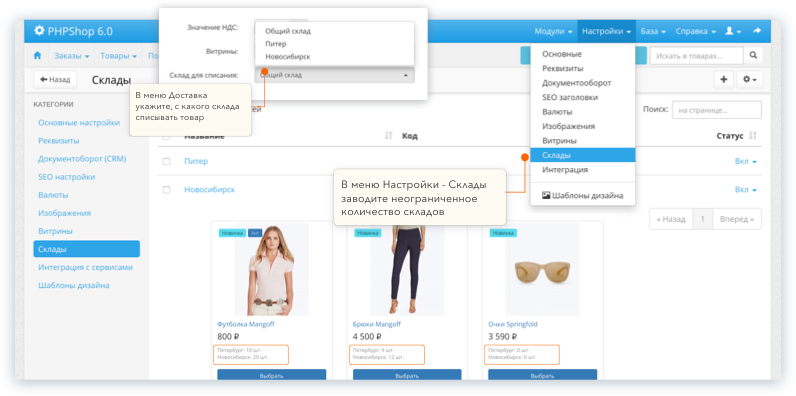Open the user account menu

pos(733,31)
